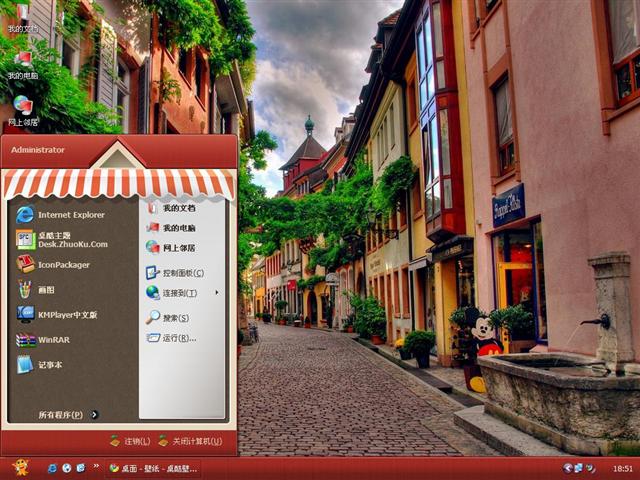This screenshot has width=640, height=480.
Task: Expand 所有程序(P) all programs
Action: (x=68, y=415)
